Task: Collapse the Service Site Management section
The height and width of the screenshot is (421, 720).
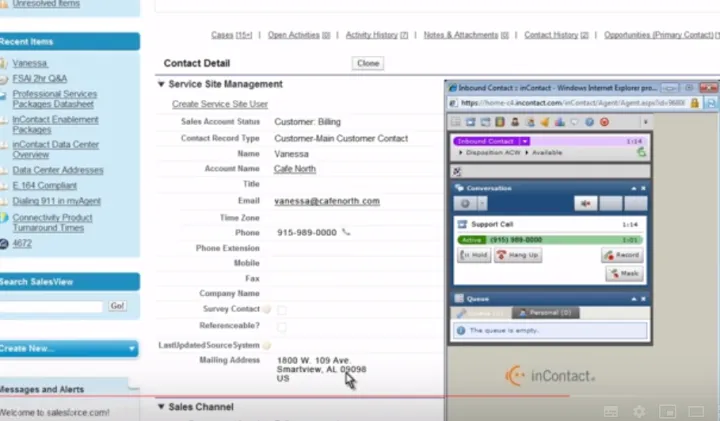Action: 162,85
